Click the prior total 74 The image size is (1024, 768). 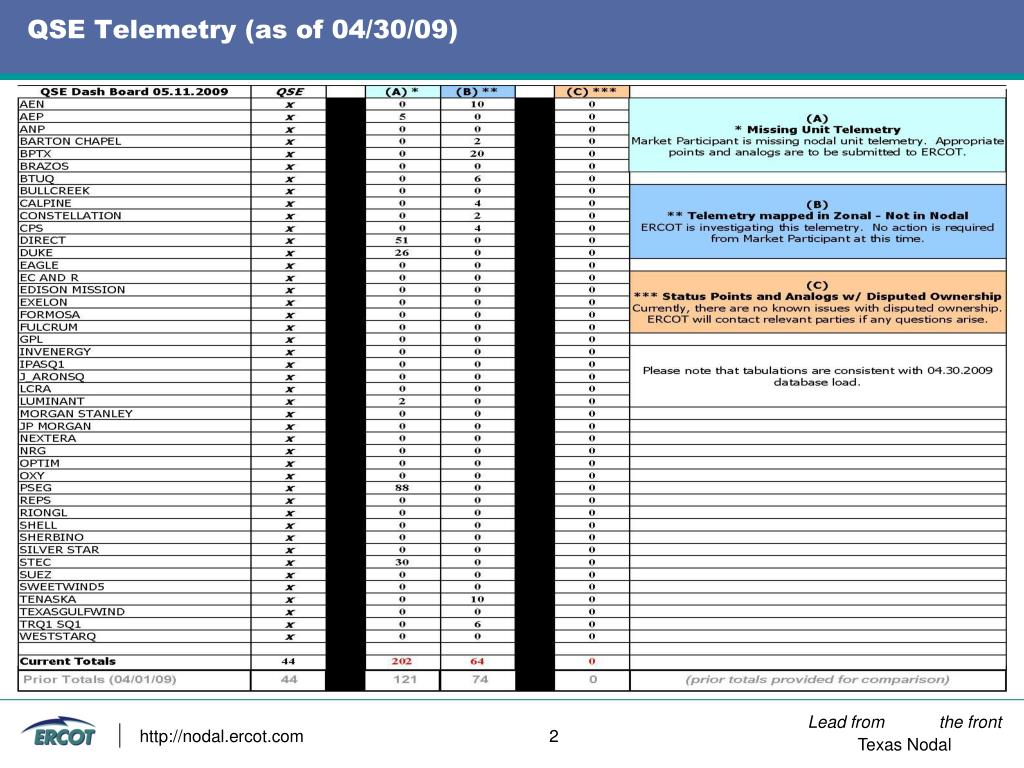tap(480, 680)
